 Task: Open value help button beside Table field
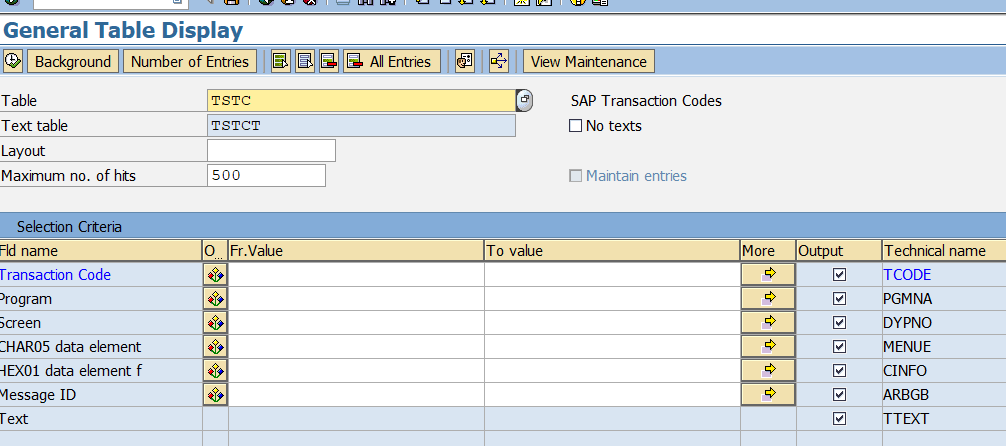coord(524,101)
